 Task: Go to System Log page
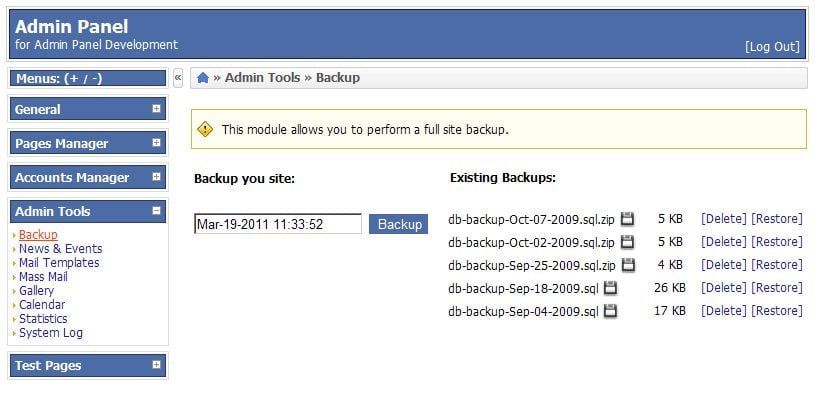51,333
